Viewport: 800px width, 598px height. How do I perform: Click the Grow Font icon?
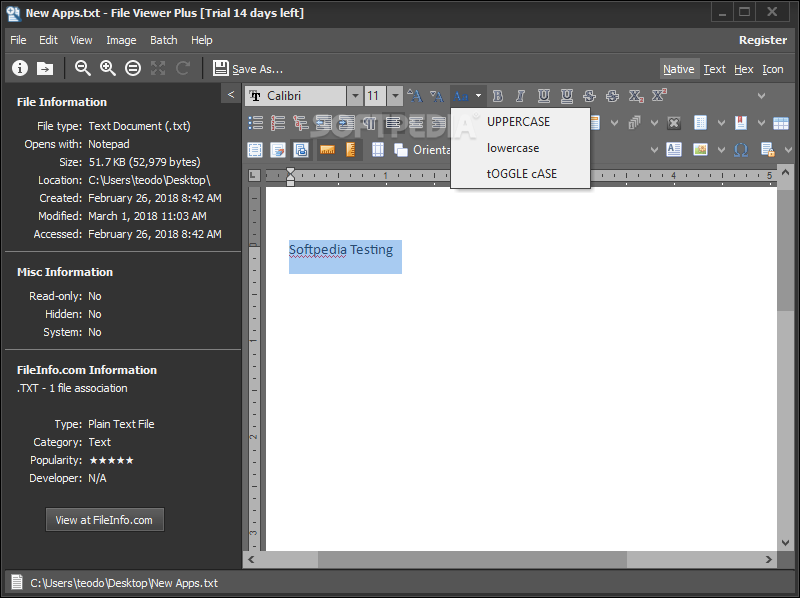pos(415,95)
